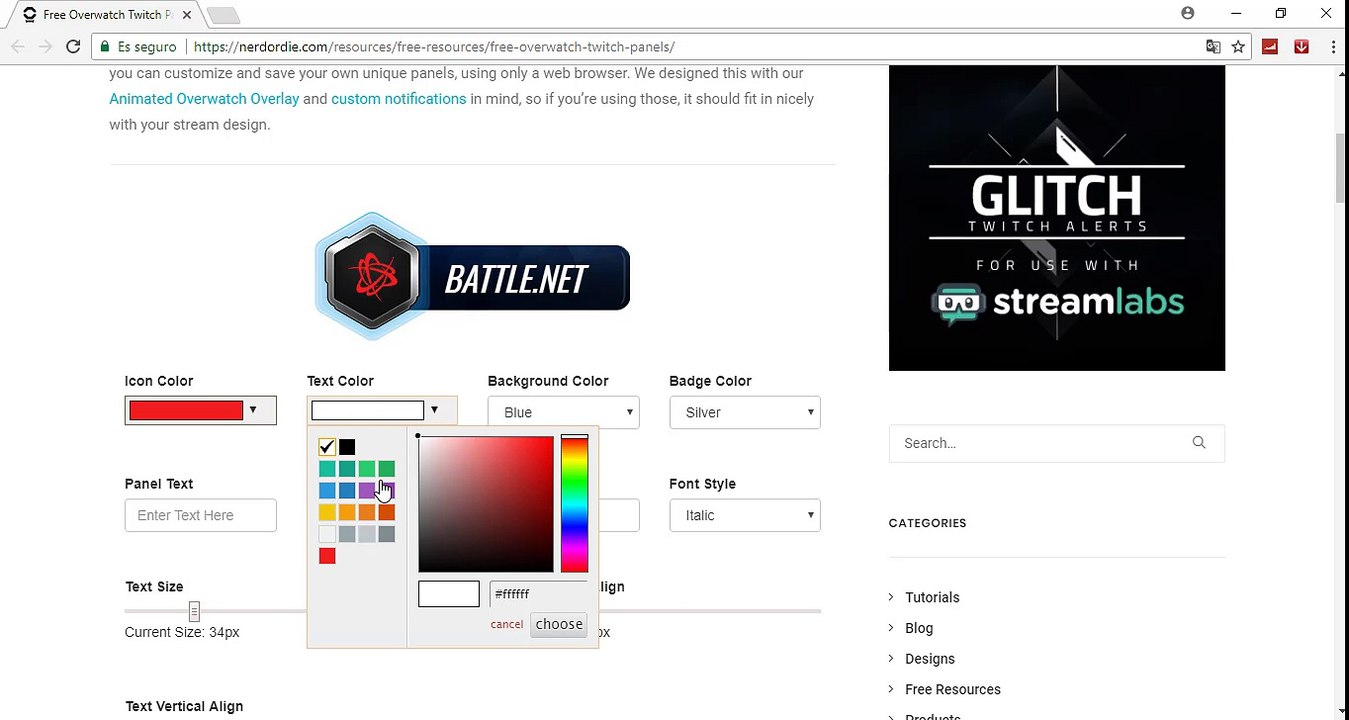
Task: Pick the dark burnt-orange swatch
Action: (387, 512)
